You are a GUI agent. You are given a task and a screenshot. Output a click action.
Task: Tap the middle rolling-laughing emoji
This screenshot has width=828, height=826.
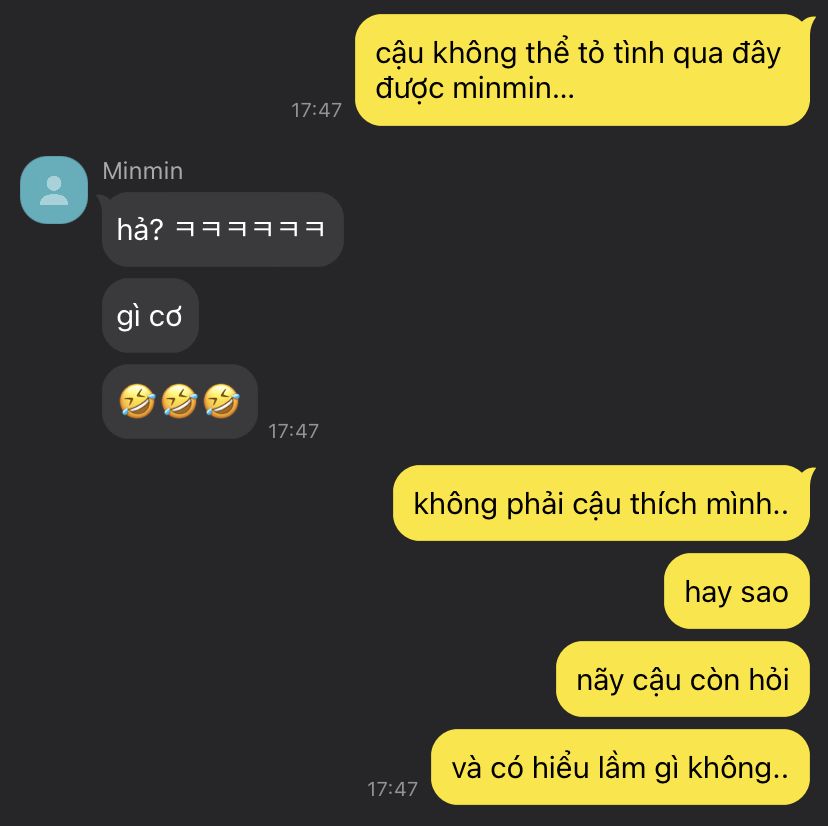pos(180,401)
